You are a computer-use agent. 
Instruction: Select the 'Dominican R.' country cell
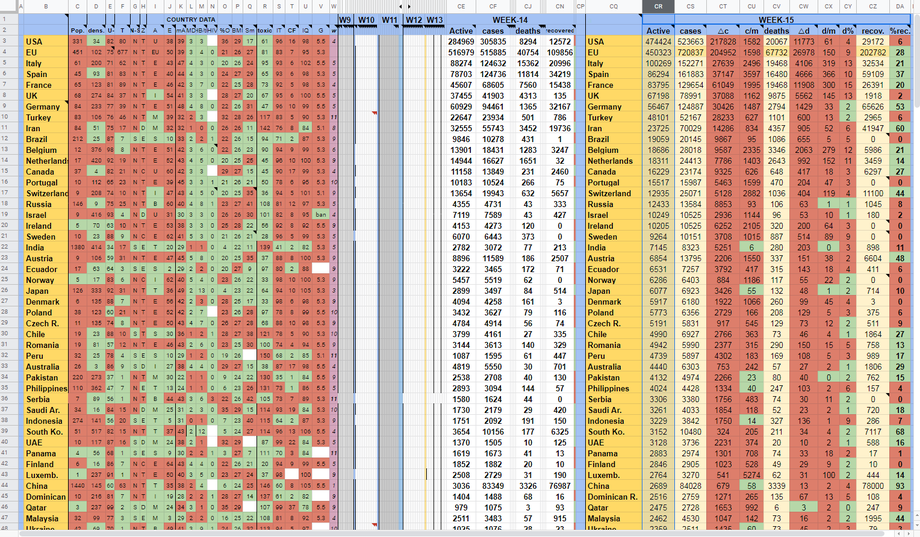pos(614,497)
